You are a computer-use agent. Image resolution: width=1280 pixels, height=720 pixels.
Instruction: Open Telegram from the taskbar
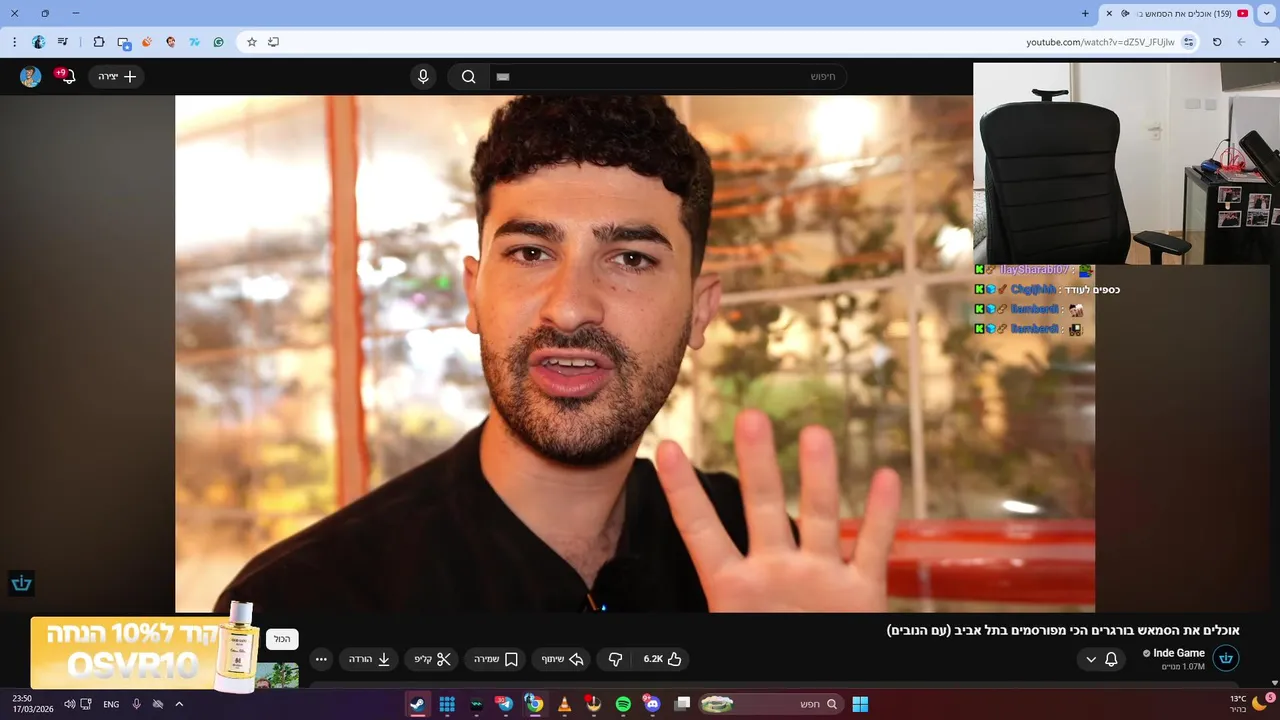[505, 704]
